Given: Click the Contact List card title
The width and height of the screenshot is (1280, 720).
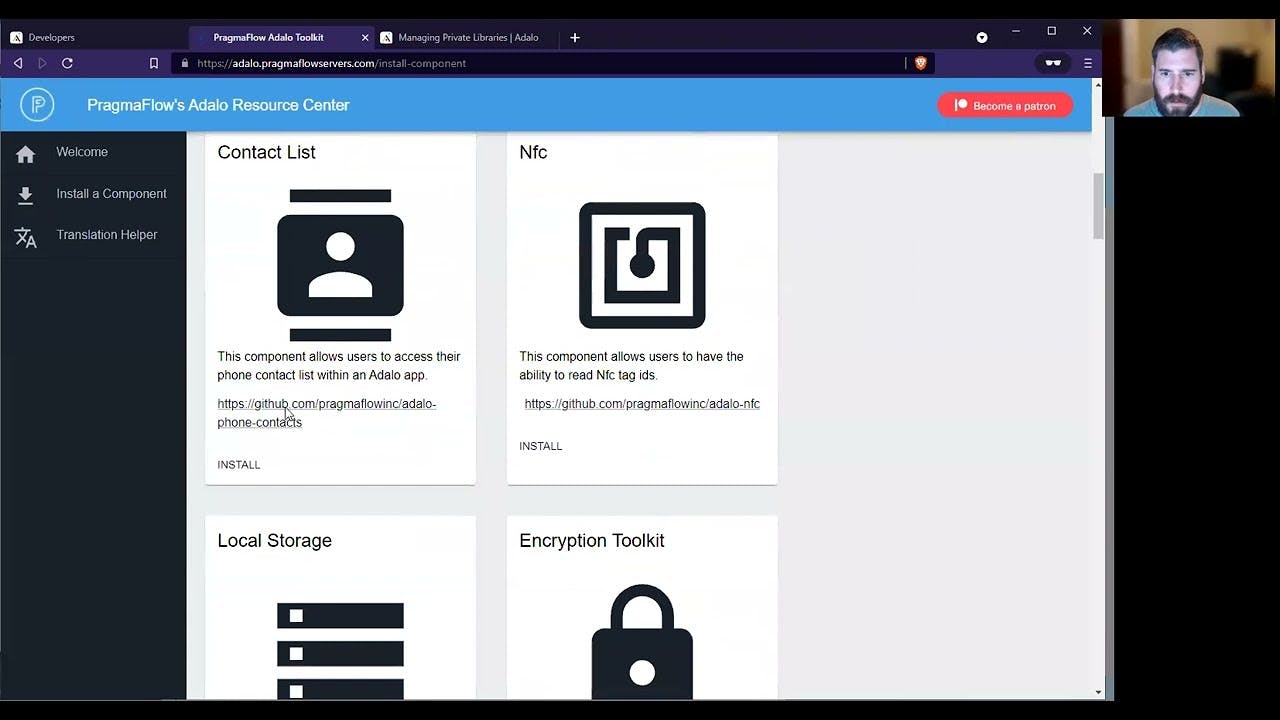Looking at the screenshot, I should pos(266,152).
